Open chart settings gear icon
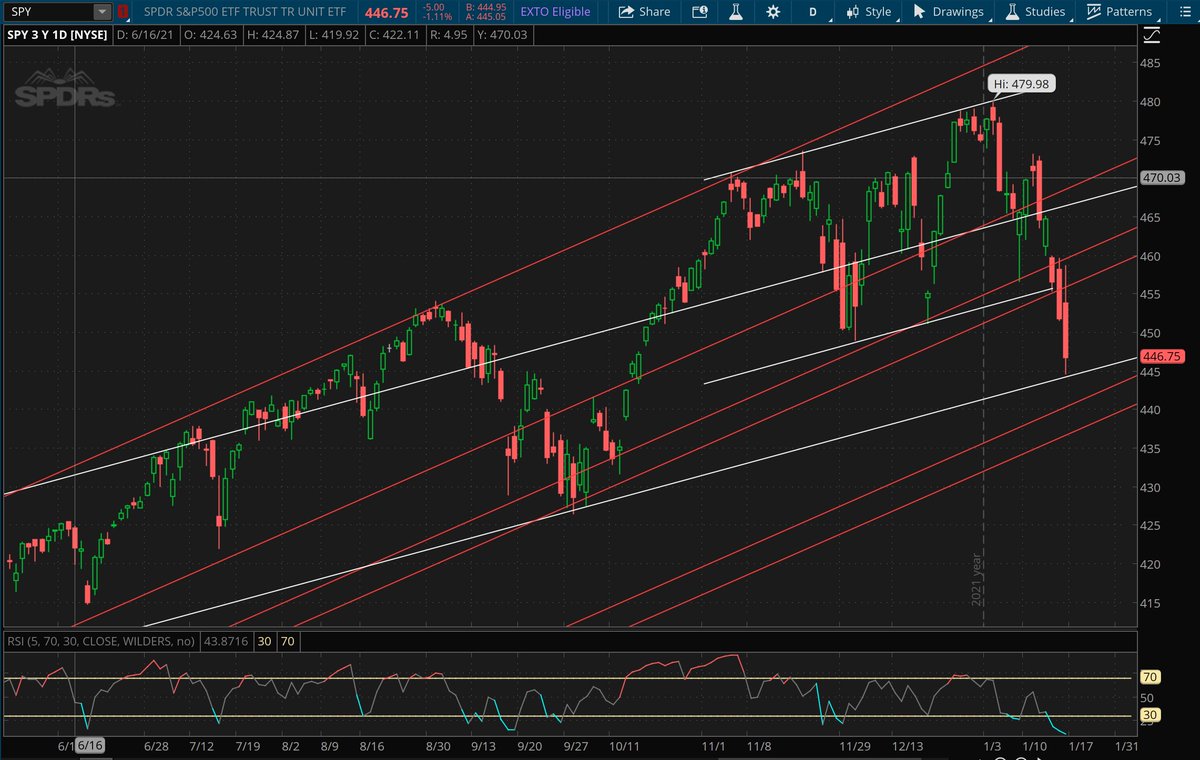The width and height of the screenshot is (1200, 760). 772,13
